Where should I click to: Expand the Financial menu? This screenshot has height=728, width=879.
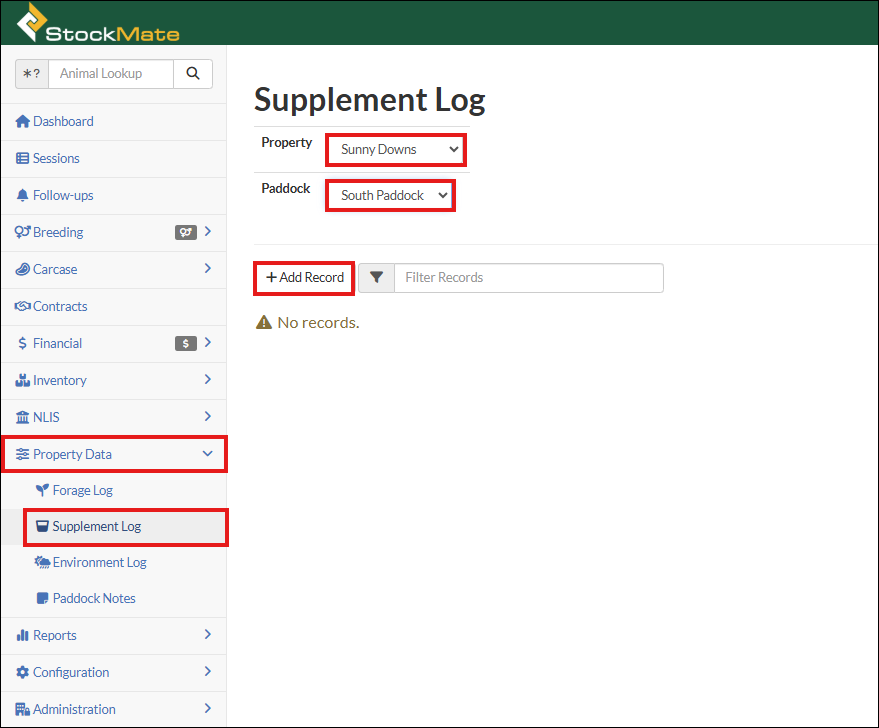tap(207, 343)
